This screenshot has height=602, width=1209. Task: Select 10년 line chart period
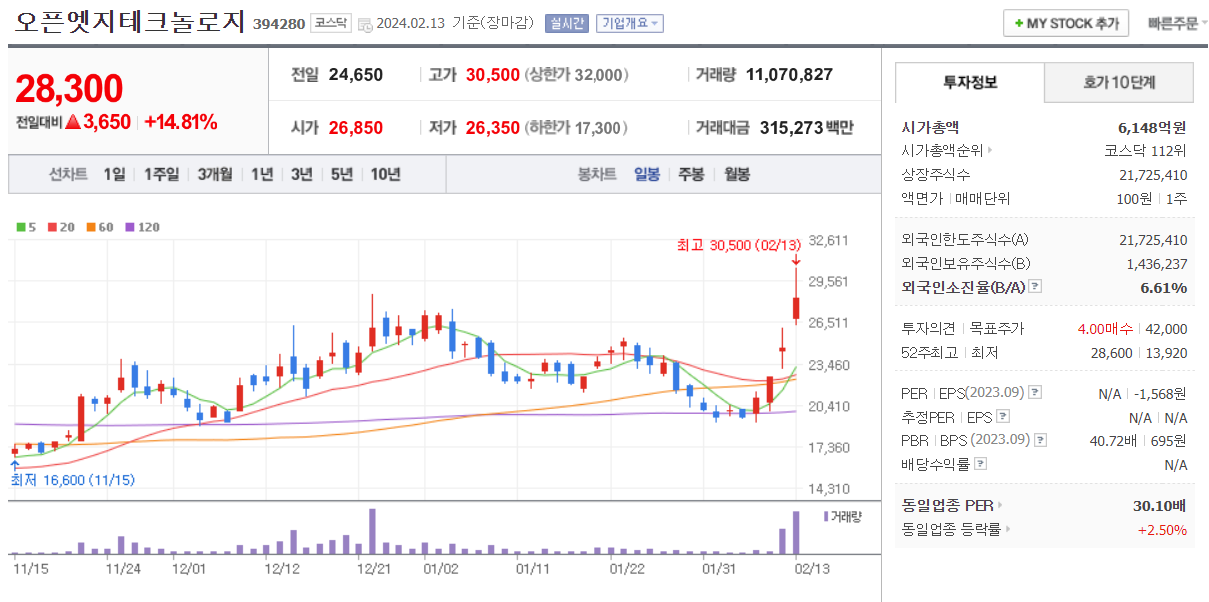(x=385, y=174)
